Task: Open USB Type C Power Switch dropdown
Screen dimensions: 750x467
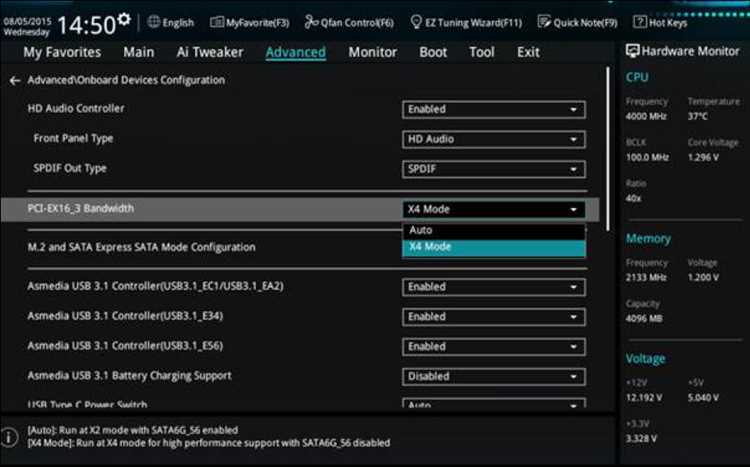Action: [x=494, y=403]
